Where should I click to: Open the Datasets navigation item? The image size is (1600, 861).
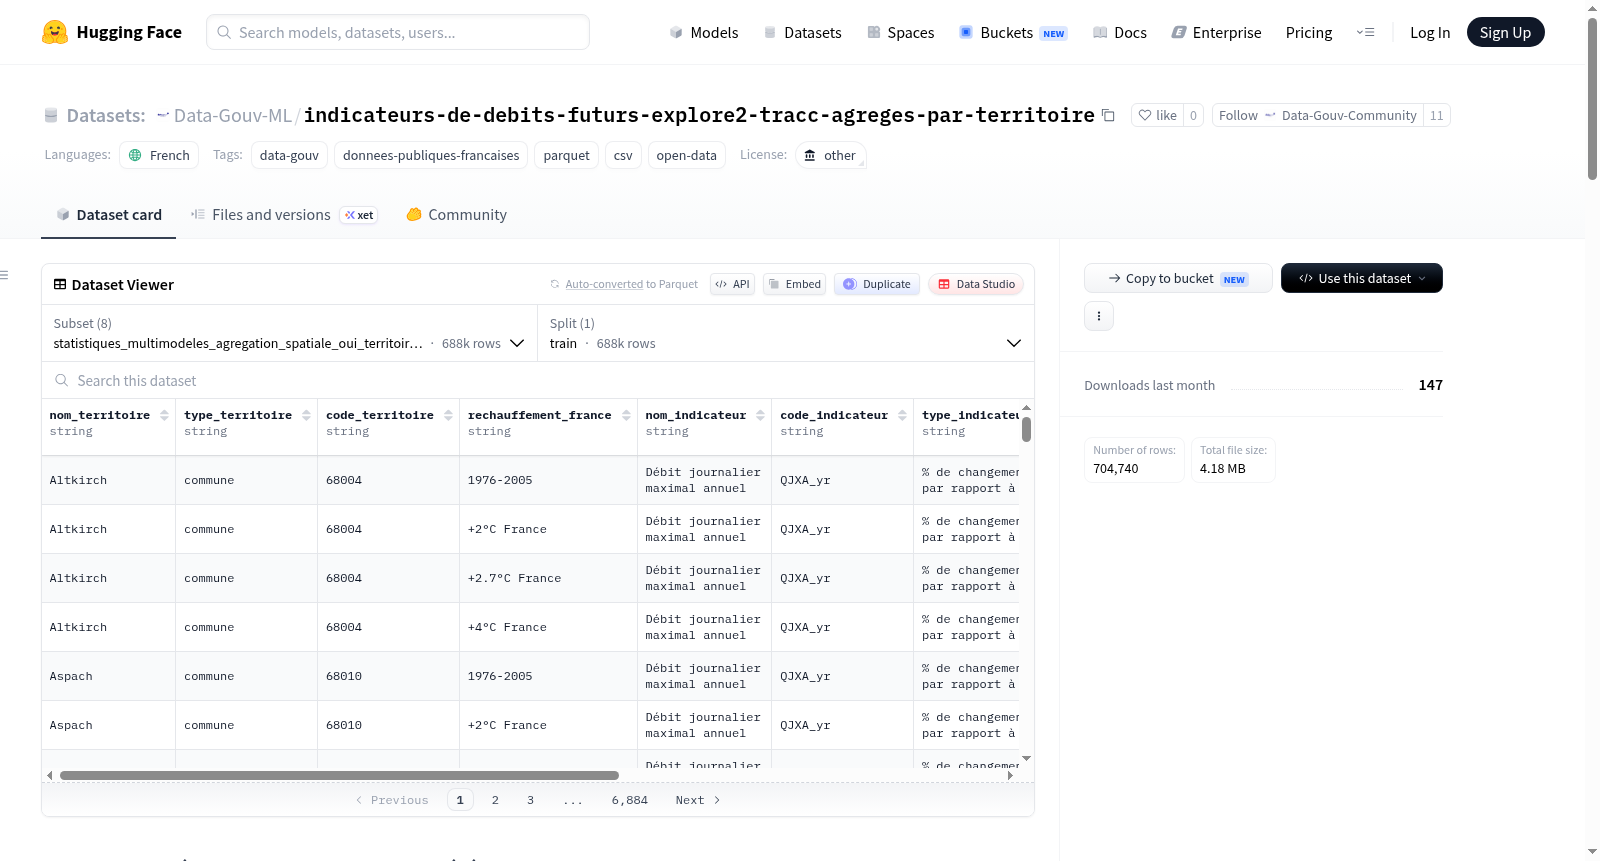click(x=803, y=32)
